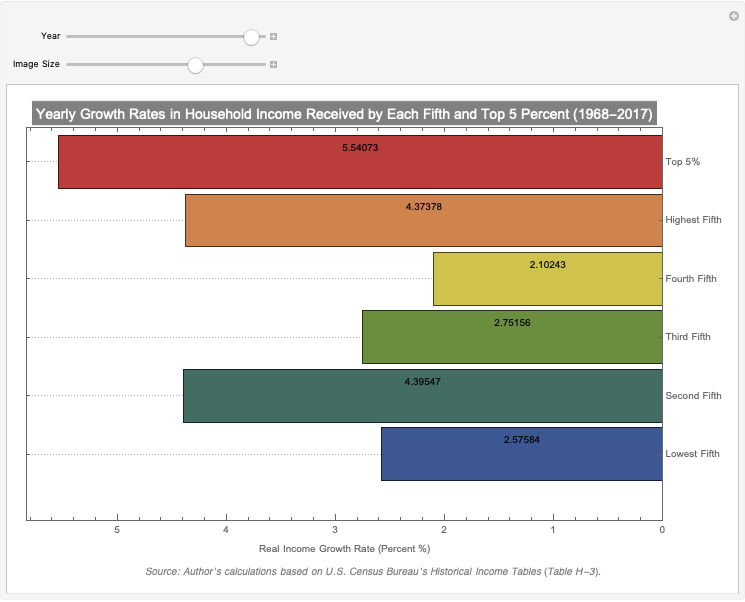Image resolution: width=745 pixels, height=602 pixels.
Task: Click the value label 4.39547
Action: coord(422,382)
